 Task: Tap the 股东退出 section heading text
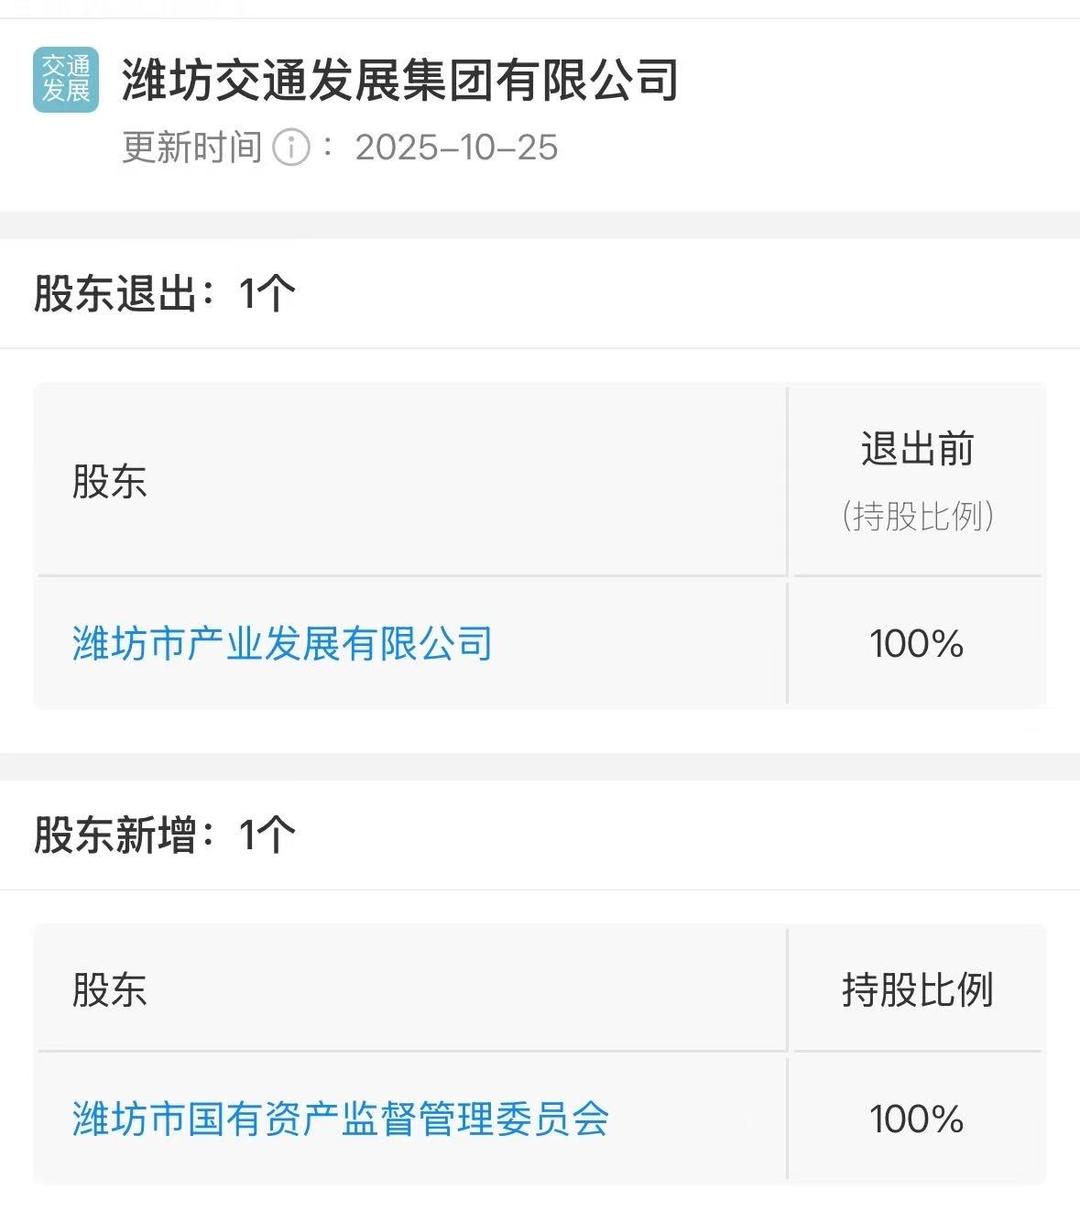115,294
